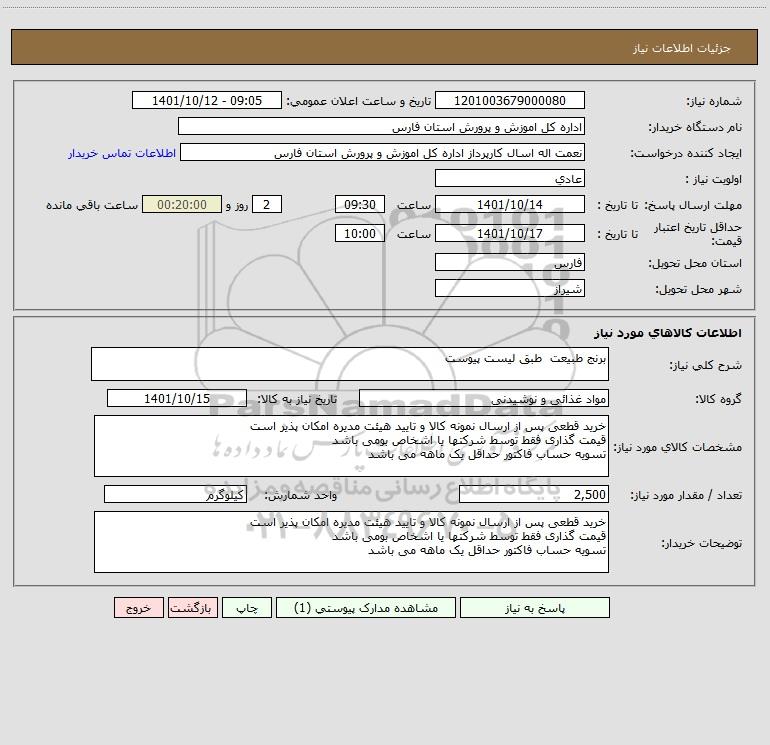Click the remaining time countdown 00:20:00
The image size is (770, 745).
pos(182,204)
